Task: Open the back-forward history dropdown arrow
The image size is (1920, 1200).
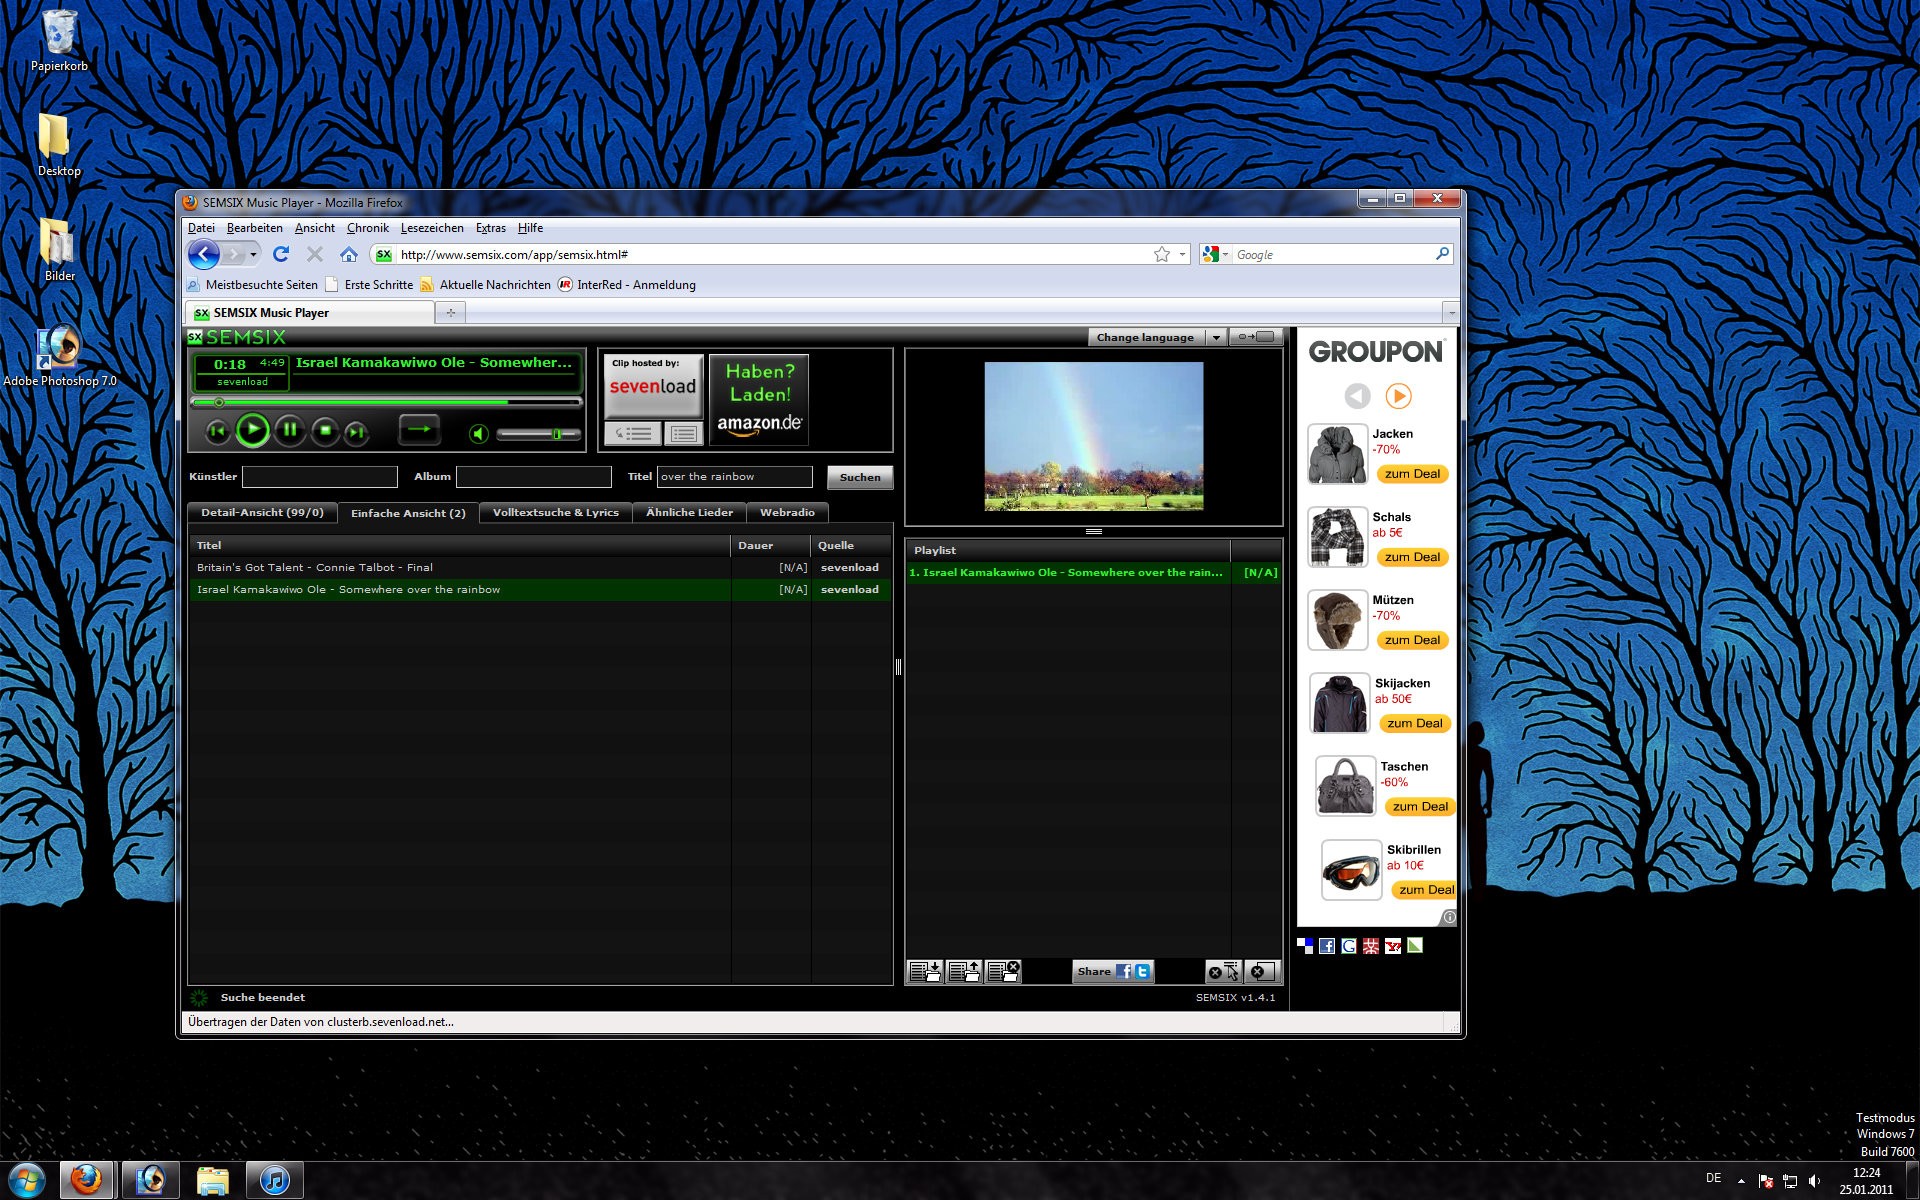Action: [253, 254]
